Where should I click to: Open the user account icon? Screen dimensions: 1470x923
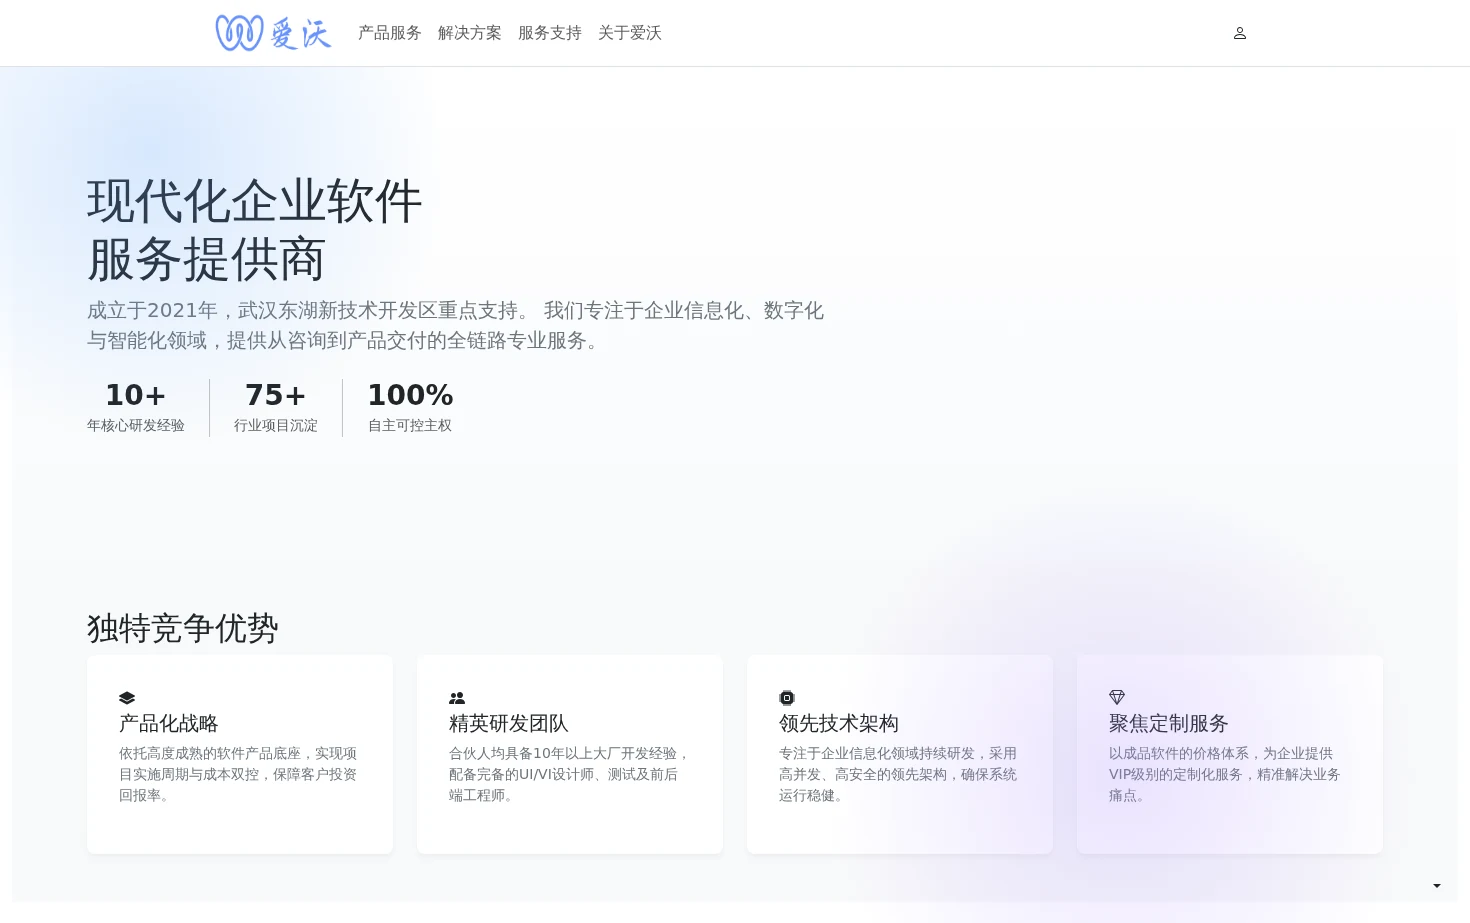1240,33
